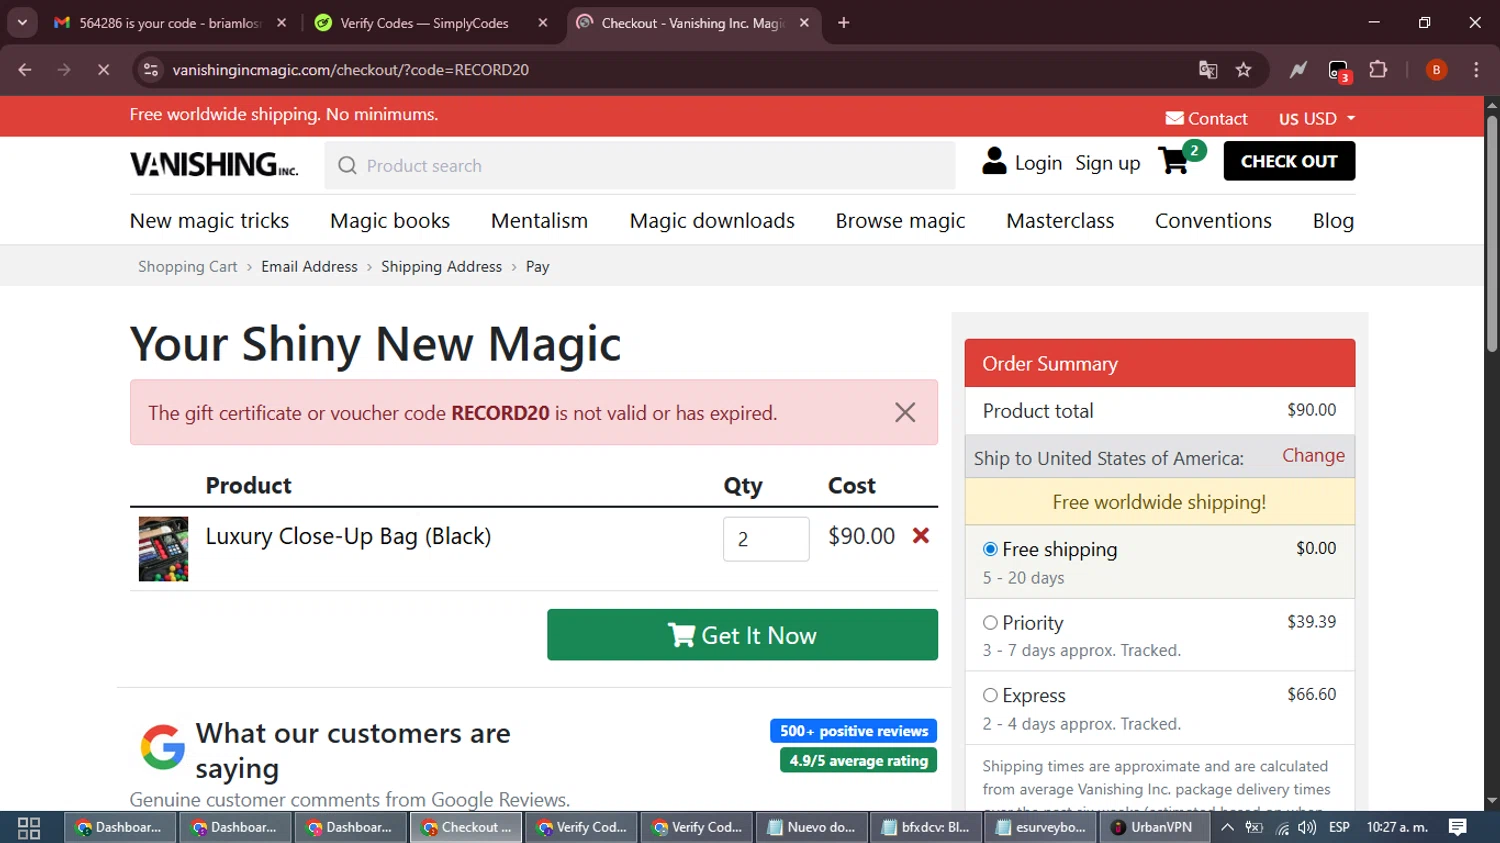Click the Google logo in reviews section
The image size is (1500, 843).
162,747
